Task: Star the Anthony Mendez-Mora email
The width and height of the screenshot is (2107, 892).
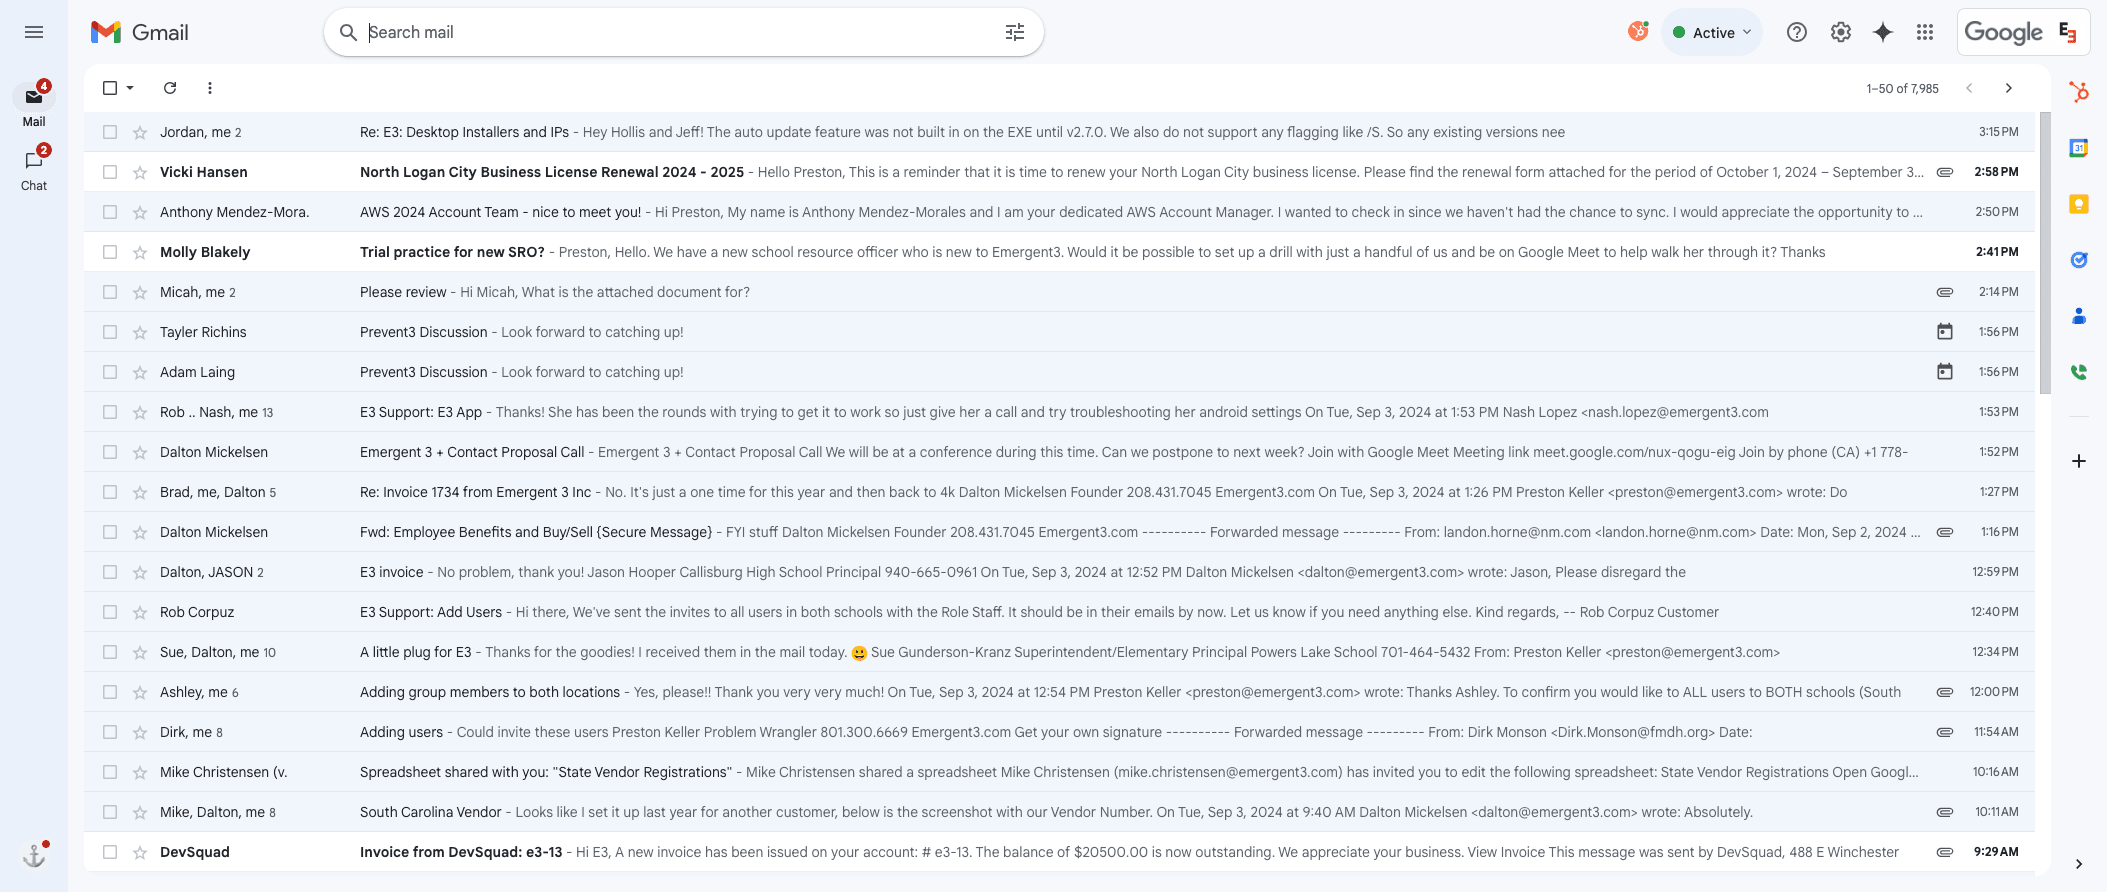Action: (x=140, y=212)
